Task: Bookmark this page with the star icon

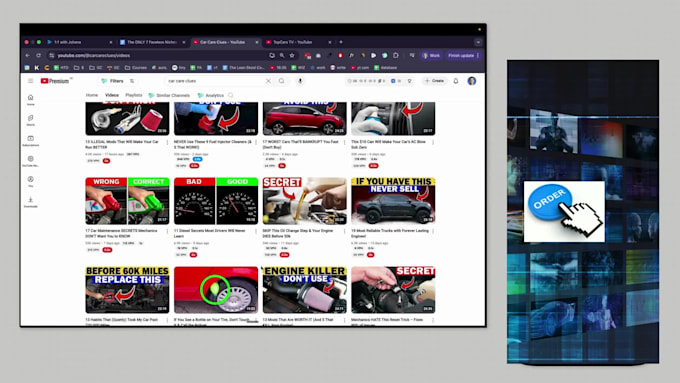Action: (292, 56)
